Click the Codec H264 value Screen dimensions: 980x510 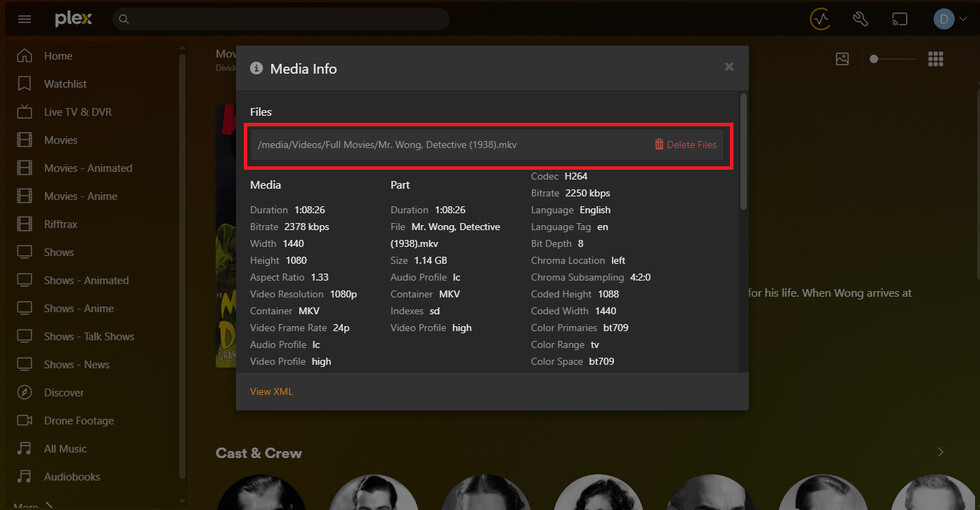[x=576, y=176]
